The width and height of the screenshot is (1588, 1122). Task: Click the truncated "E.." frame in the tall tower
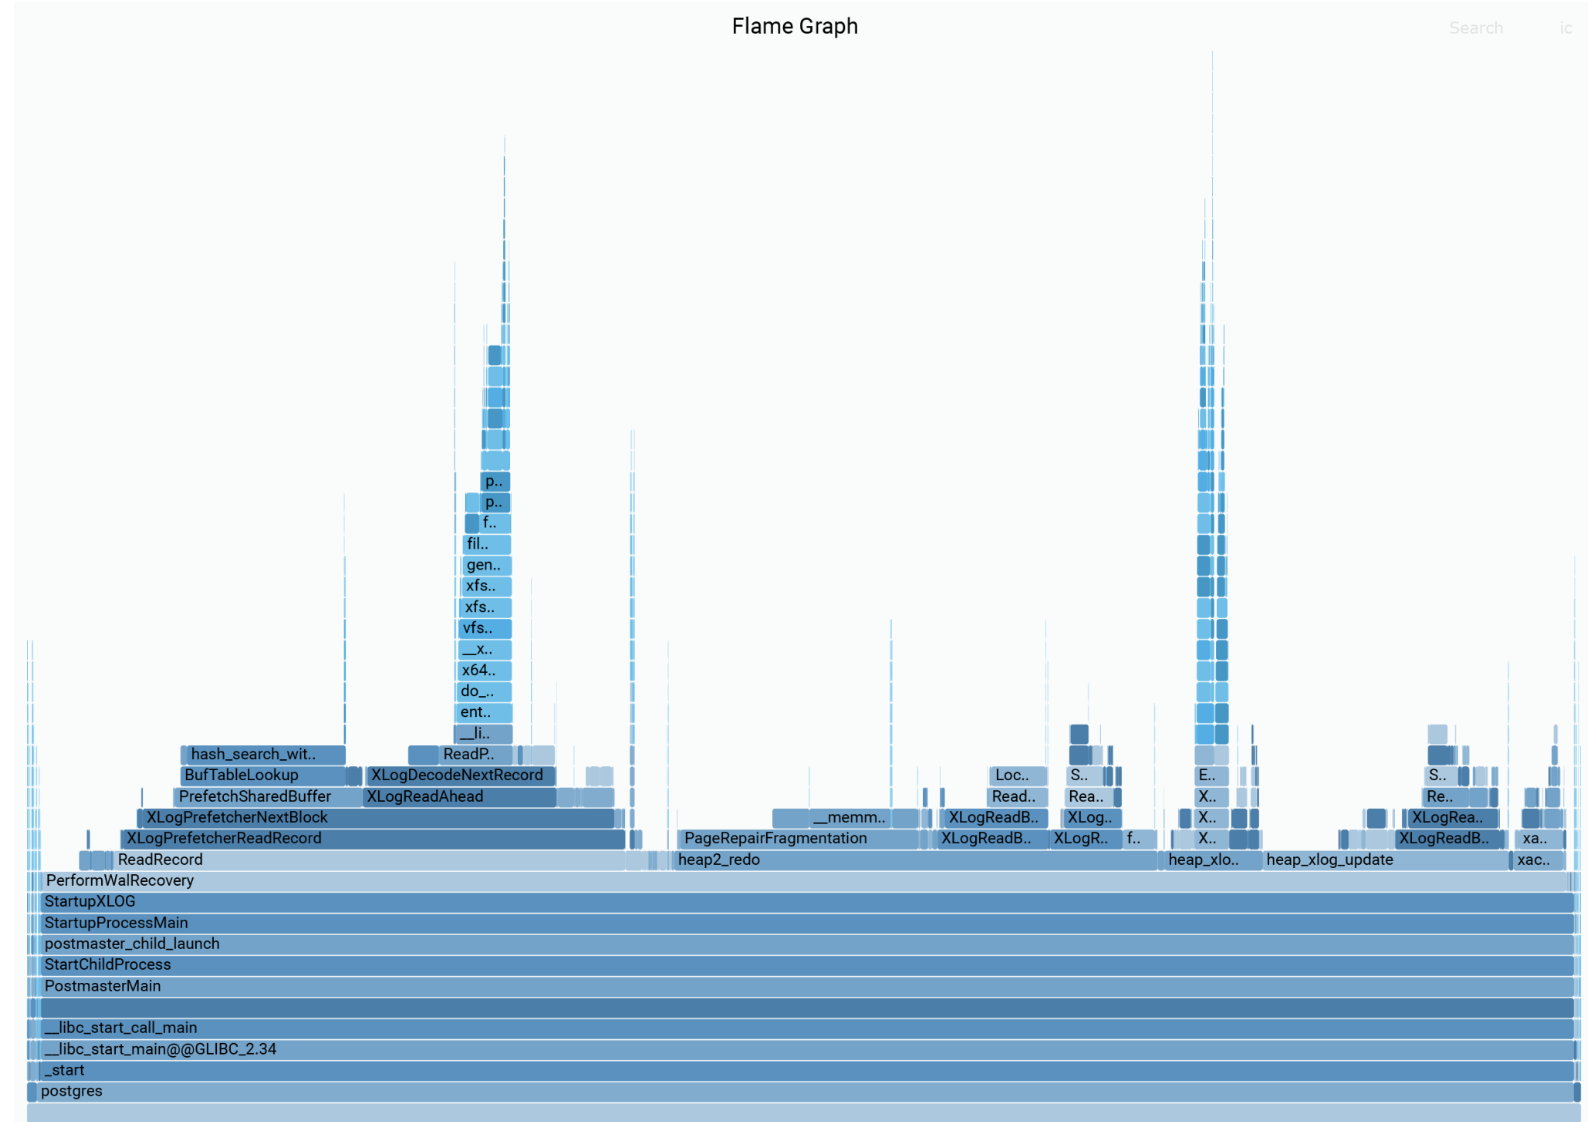(1212, 776)
